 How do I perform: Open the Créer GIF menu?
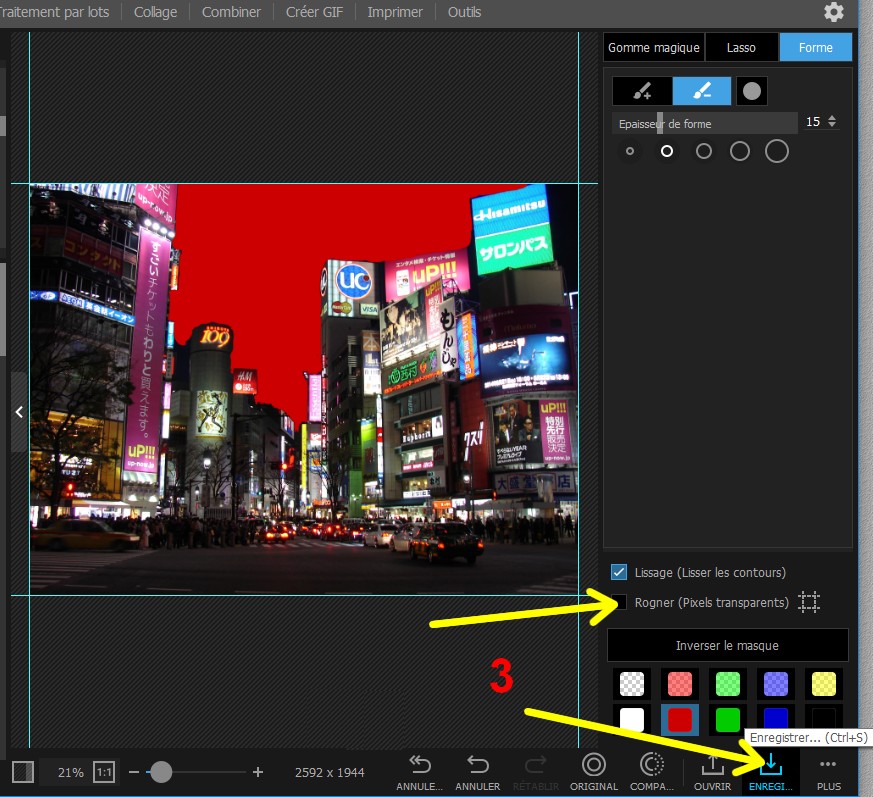(x=314, y=12)
